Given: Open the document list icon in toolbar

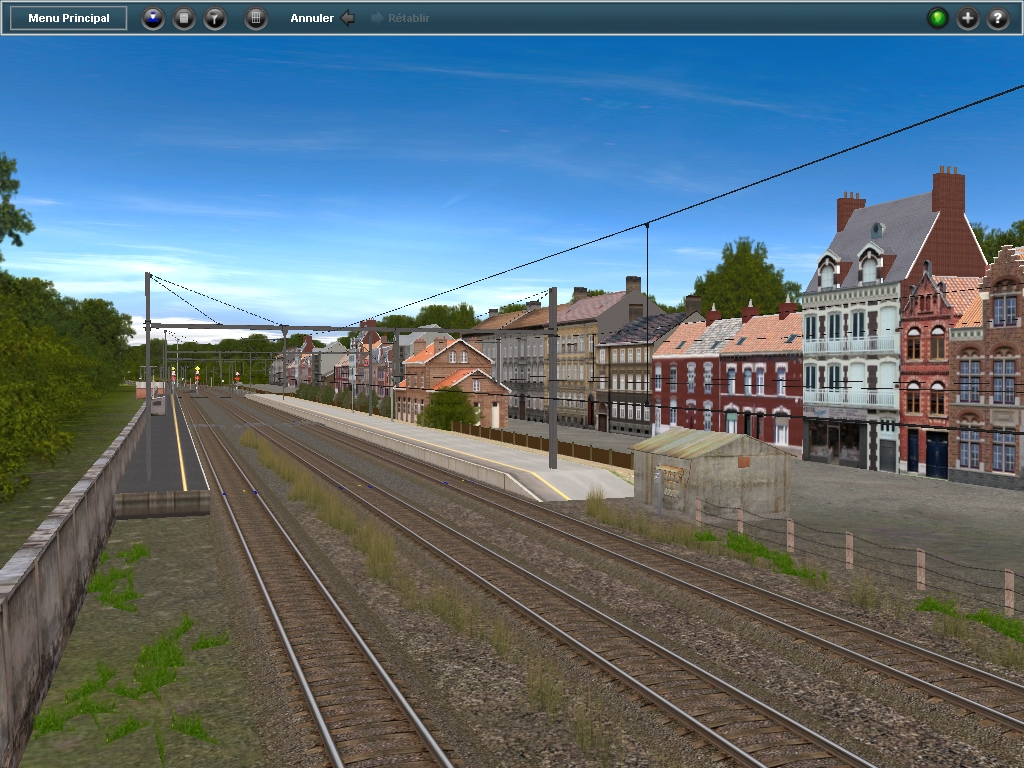Looking at the screenshot, I should (184, 18).
